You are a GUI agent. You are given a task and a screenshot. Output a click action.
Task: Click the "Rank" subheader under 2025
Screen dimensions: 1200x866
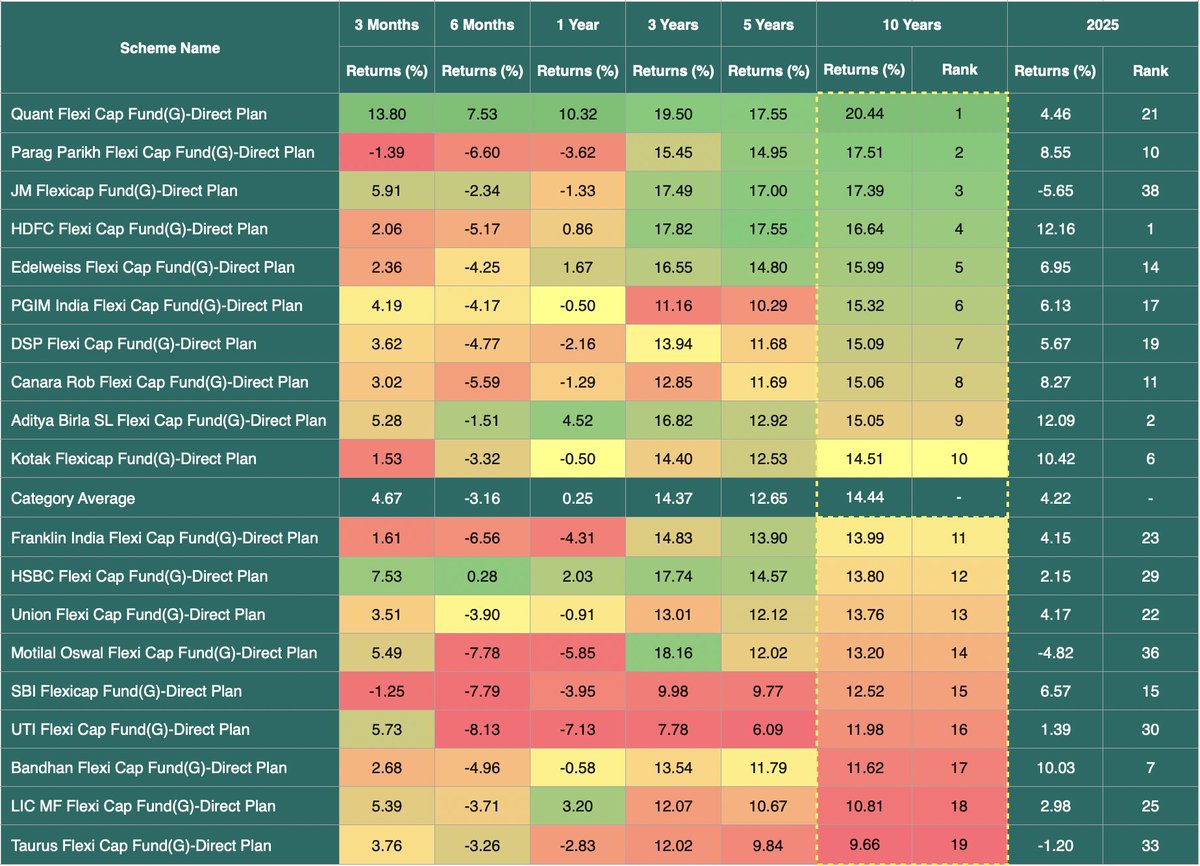click(x=1151, y=71)
